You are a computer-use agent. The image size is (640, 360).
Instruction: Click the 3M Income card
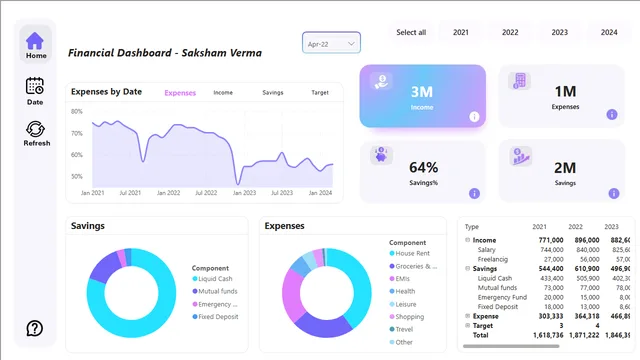click(x=422, y=96)
